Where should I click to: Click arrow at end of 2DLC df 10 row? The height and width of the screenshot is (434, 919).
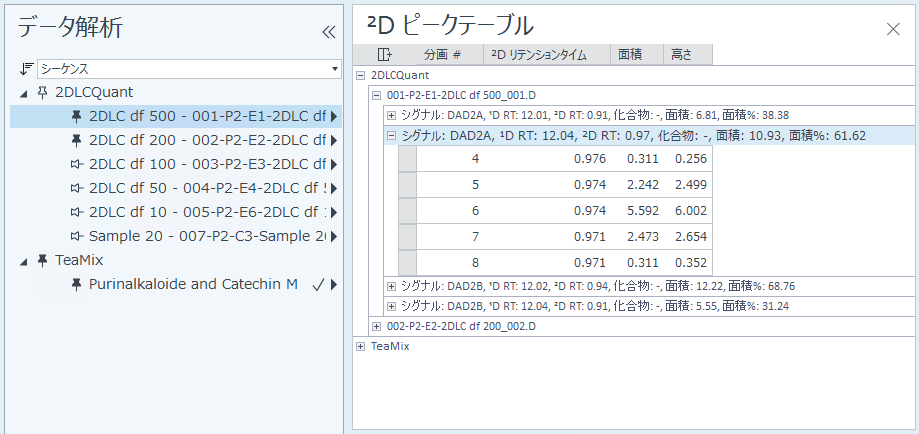(334, 213)
